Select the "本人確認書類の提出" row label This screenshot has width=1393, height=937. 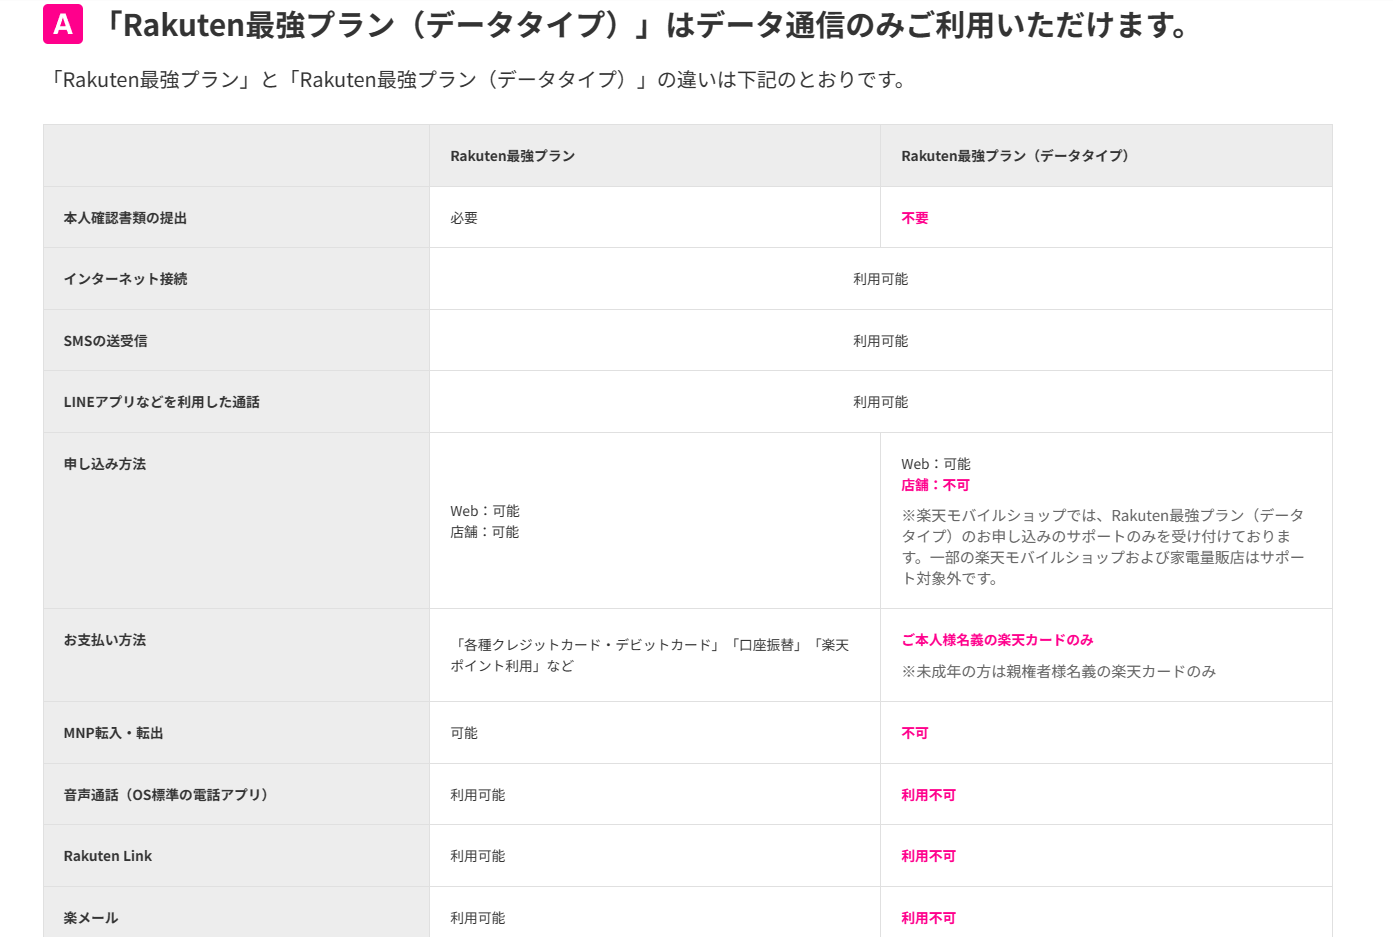pos(125,218)
